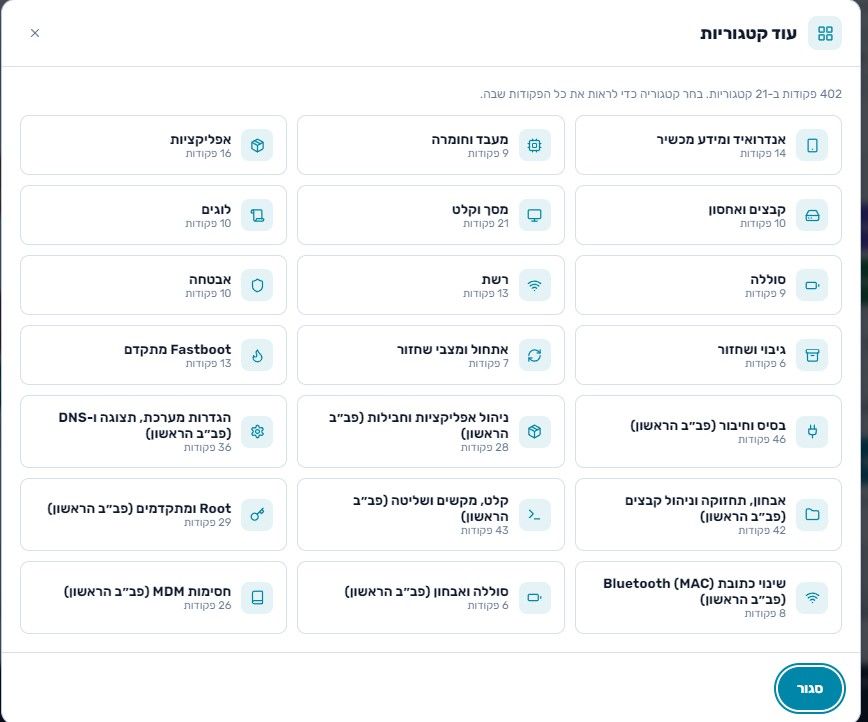
Task: Close the עוד קטגוריות dialog with X
Action: tap(35, 33)
